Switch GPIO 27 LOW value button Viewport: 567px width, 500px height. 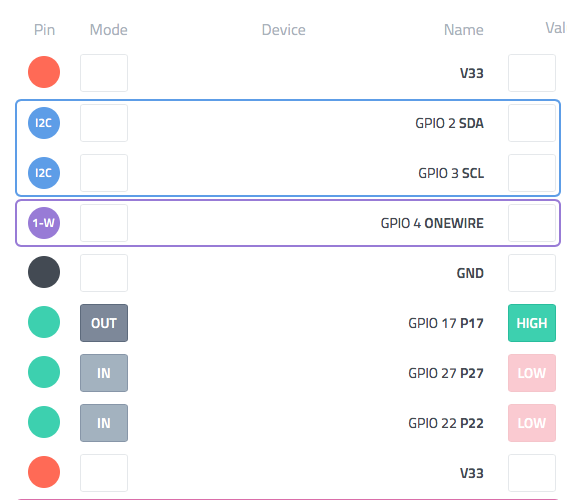point(532,373)
